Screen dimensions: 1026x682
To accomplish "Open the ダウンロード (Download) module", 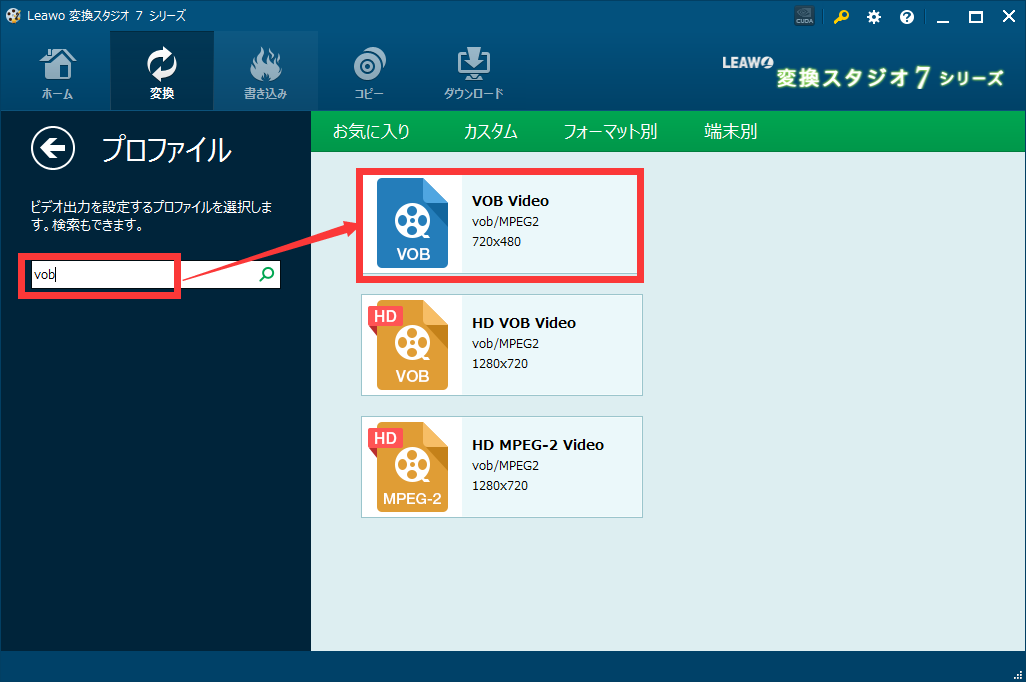I will pos(472,70).
